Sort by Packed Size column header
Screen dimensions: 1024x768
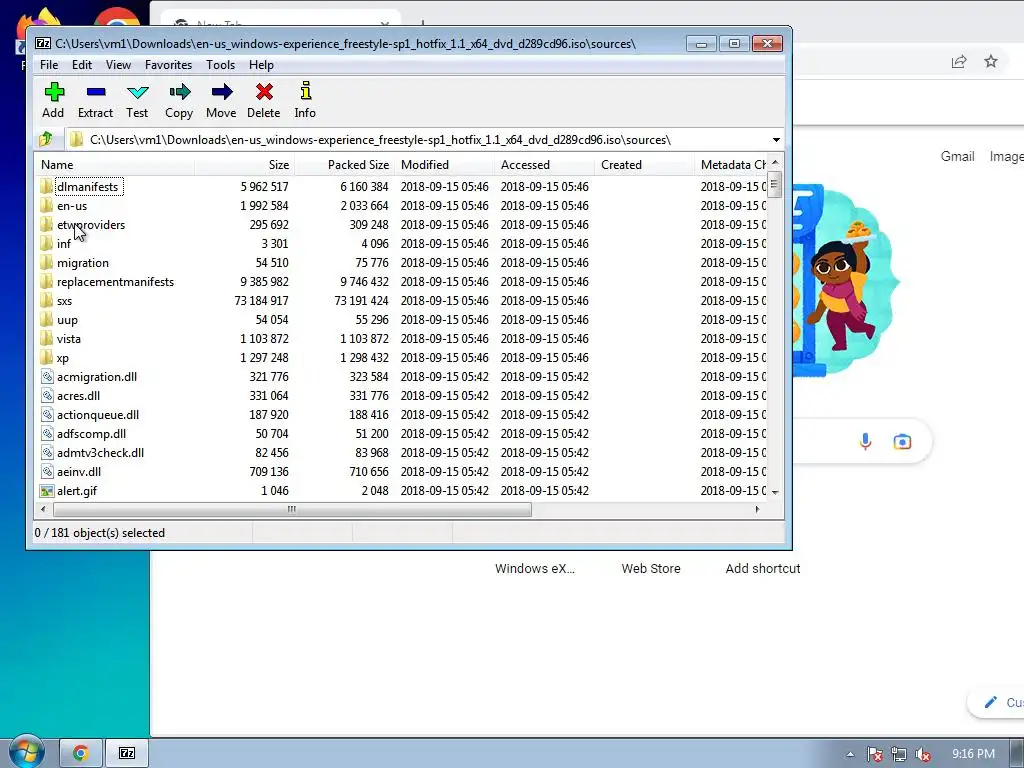[x=345, y=165]
